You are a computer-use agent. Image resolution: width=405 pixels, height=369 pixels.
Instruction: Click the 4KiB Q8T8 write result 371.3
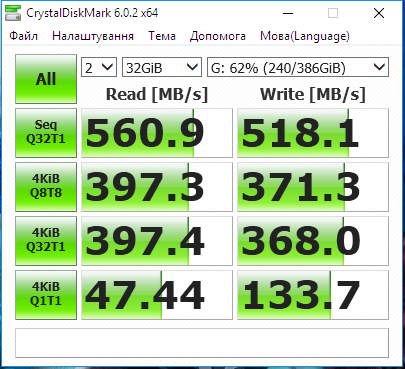313,187
